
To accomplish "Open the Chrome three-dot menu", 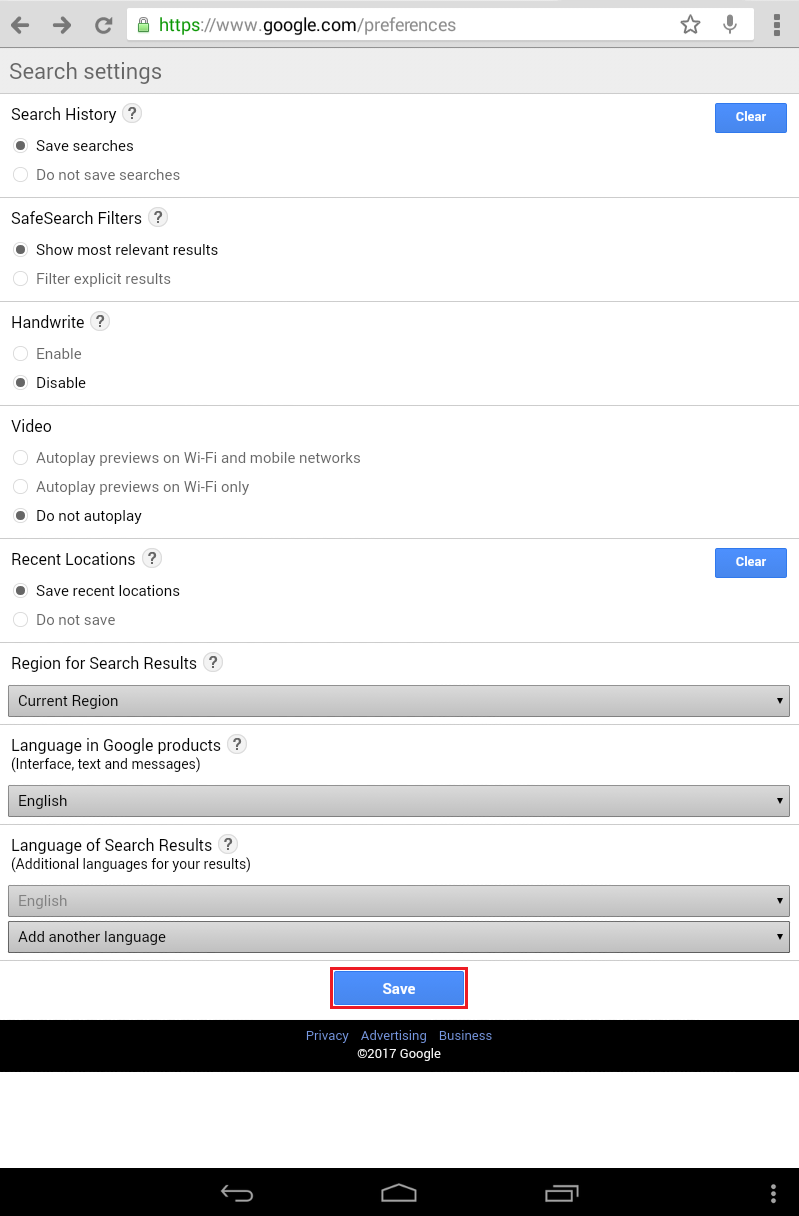I will coord(776,25).
